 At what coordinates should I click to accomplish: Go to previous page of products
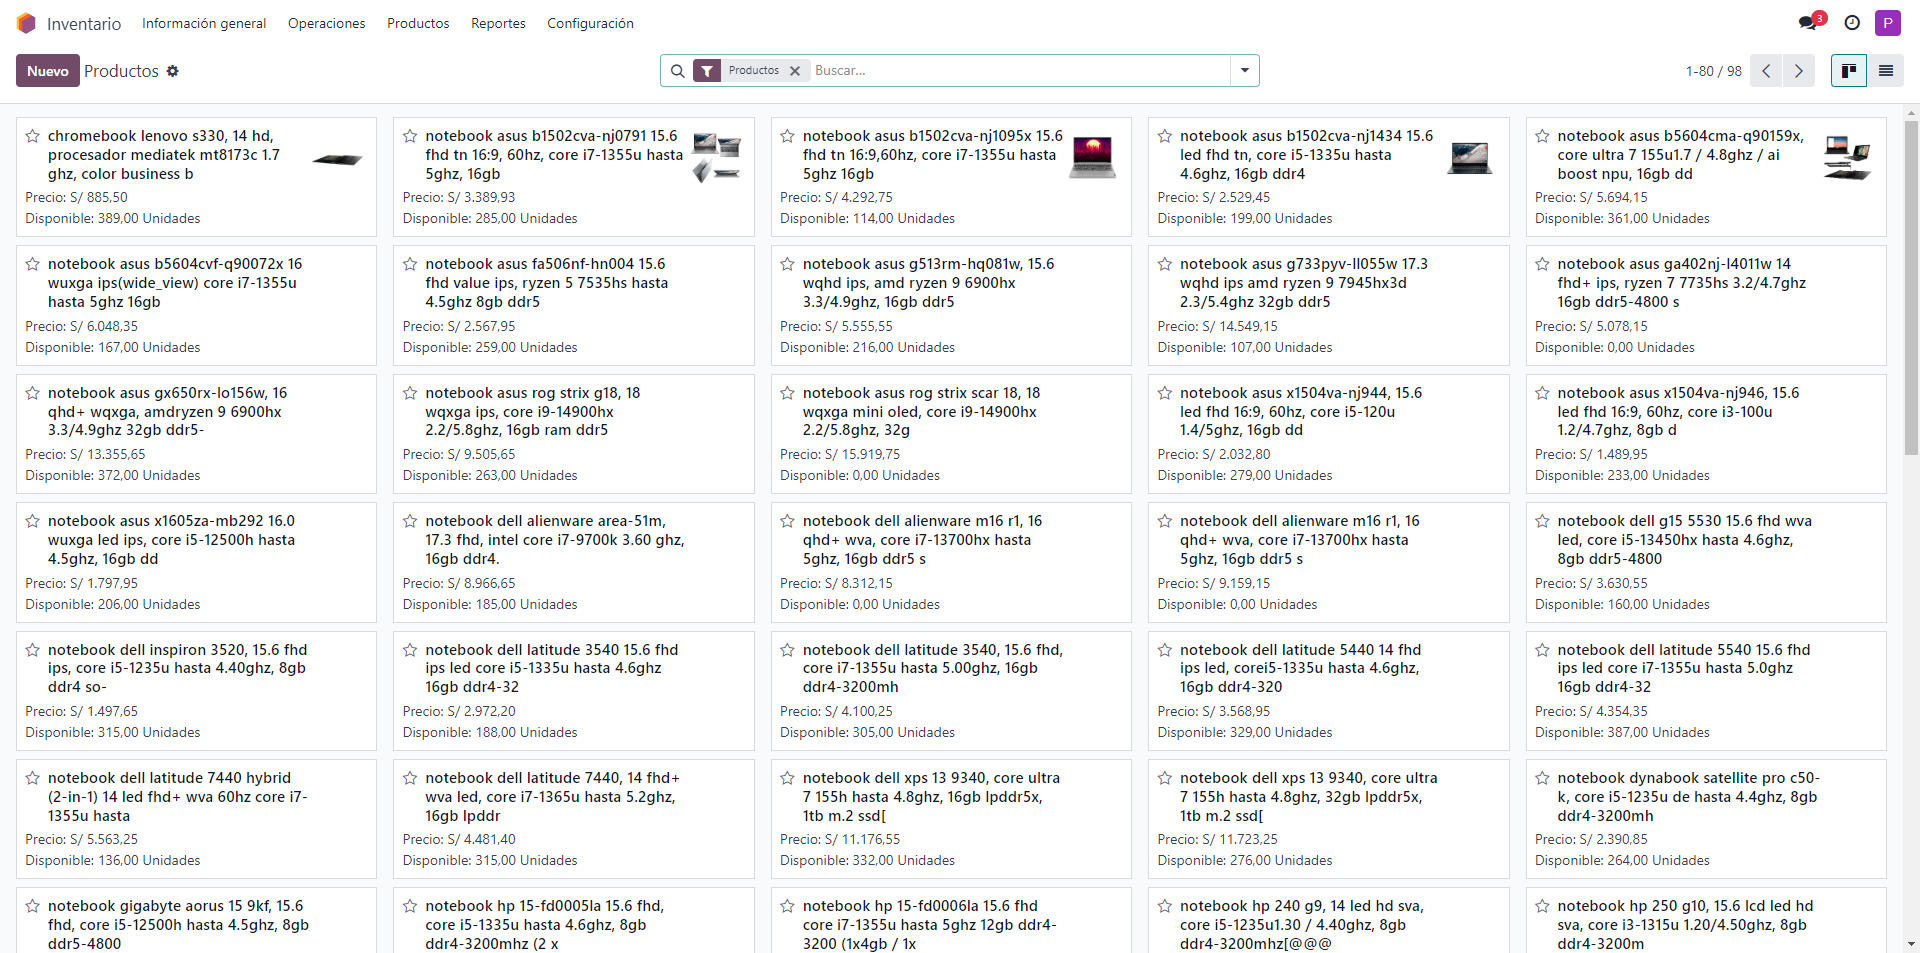(1766, 71)
